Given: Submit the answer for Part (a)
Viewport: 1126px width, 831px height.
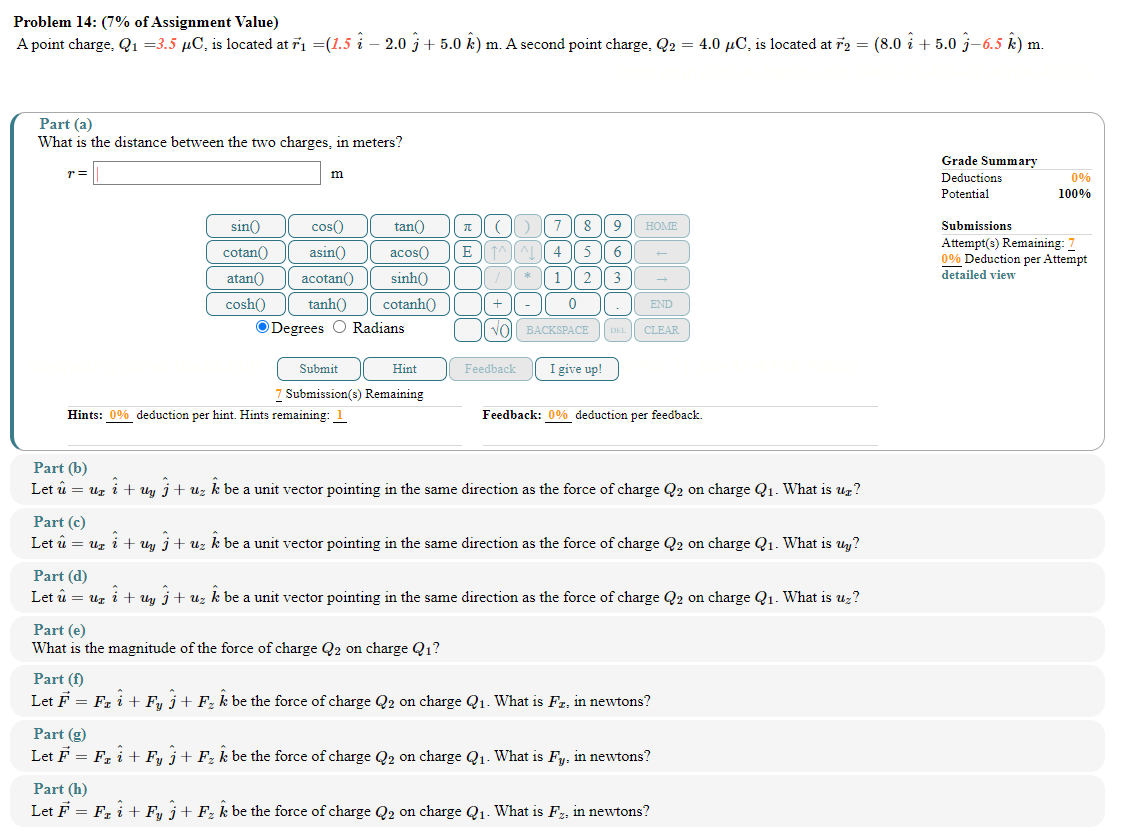Looking at the screenshot, I should 318,368.
